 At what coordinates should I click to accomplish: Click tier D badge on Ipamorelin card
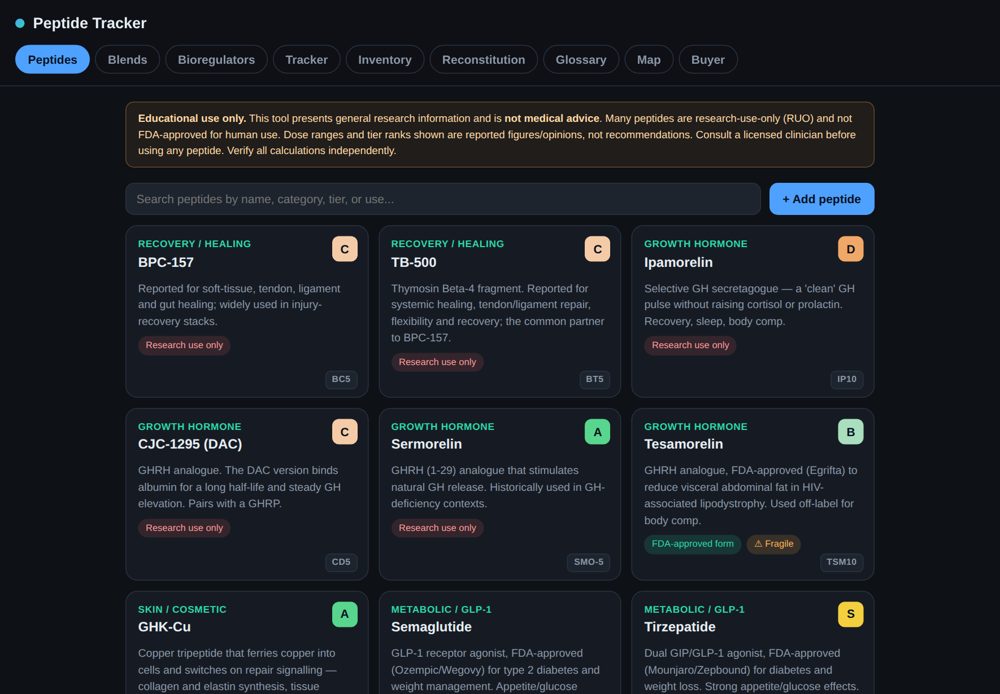[x=851, y=249]
